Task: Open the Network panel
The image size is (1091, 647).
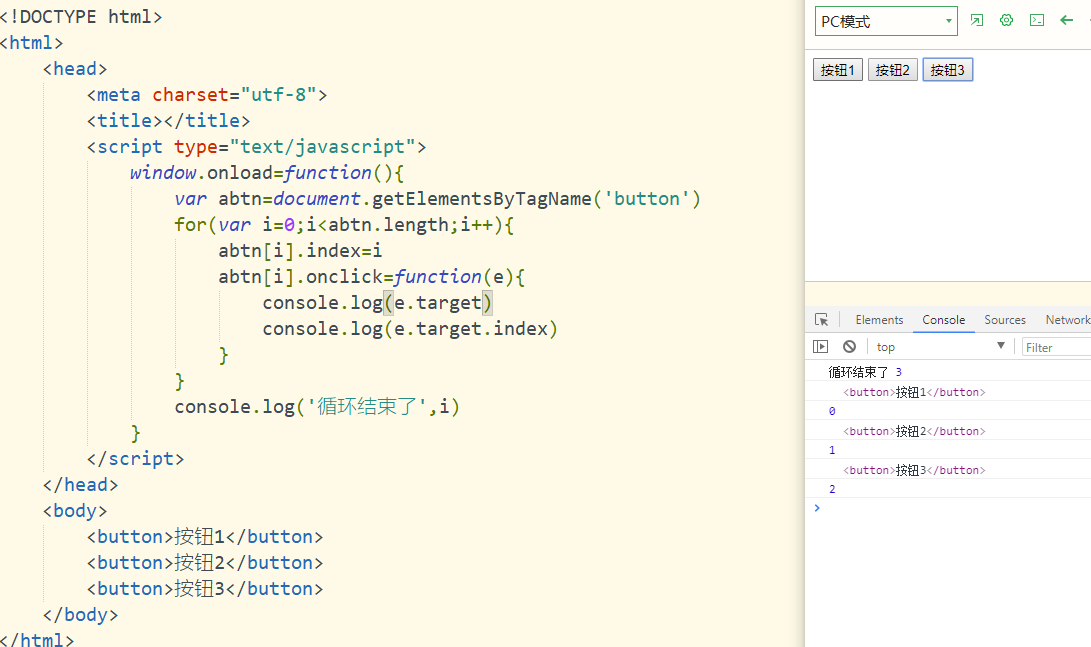Action: point(1066,319)
